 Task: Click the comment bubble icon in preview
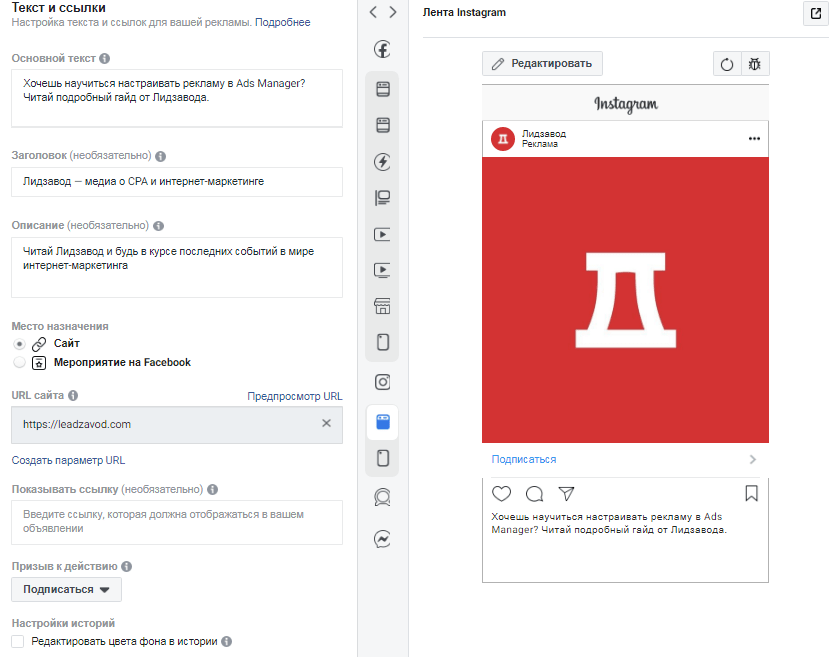(x=534, y=494)
